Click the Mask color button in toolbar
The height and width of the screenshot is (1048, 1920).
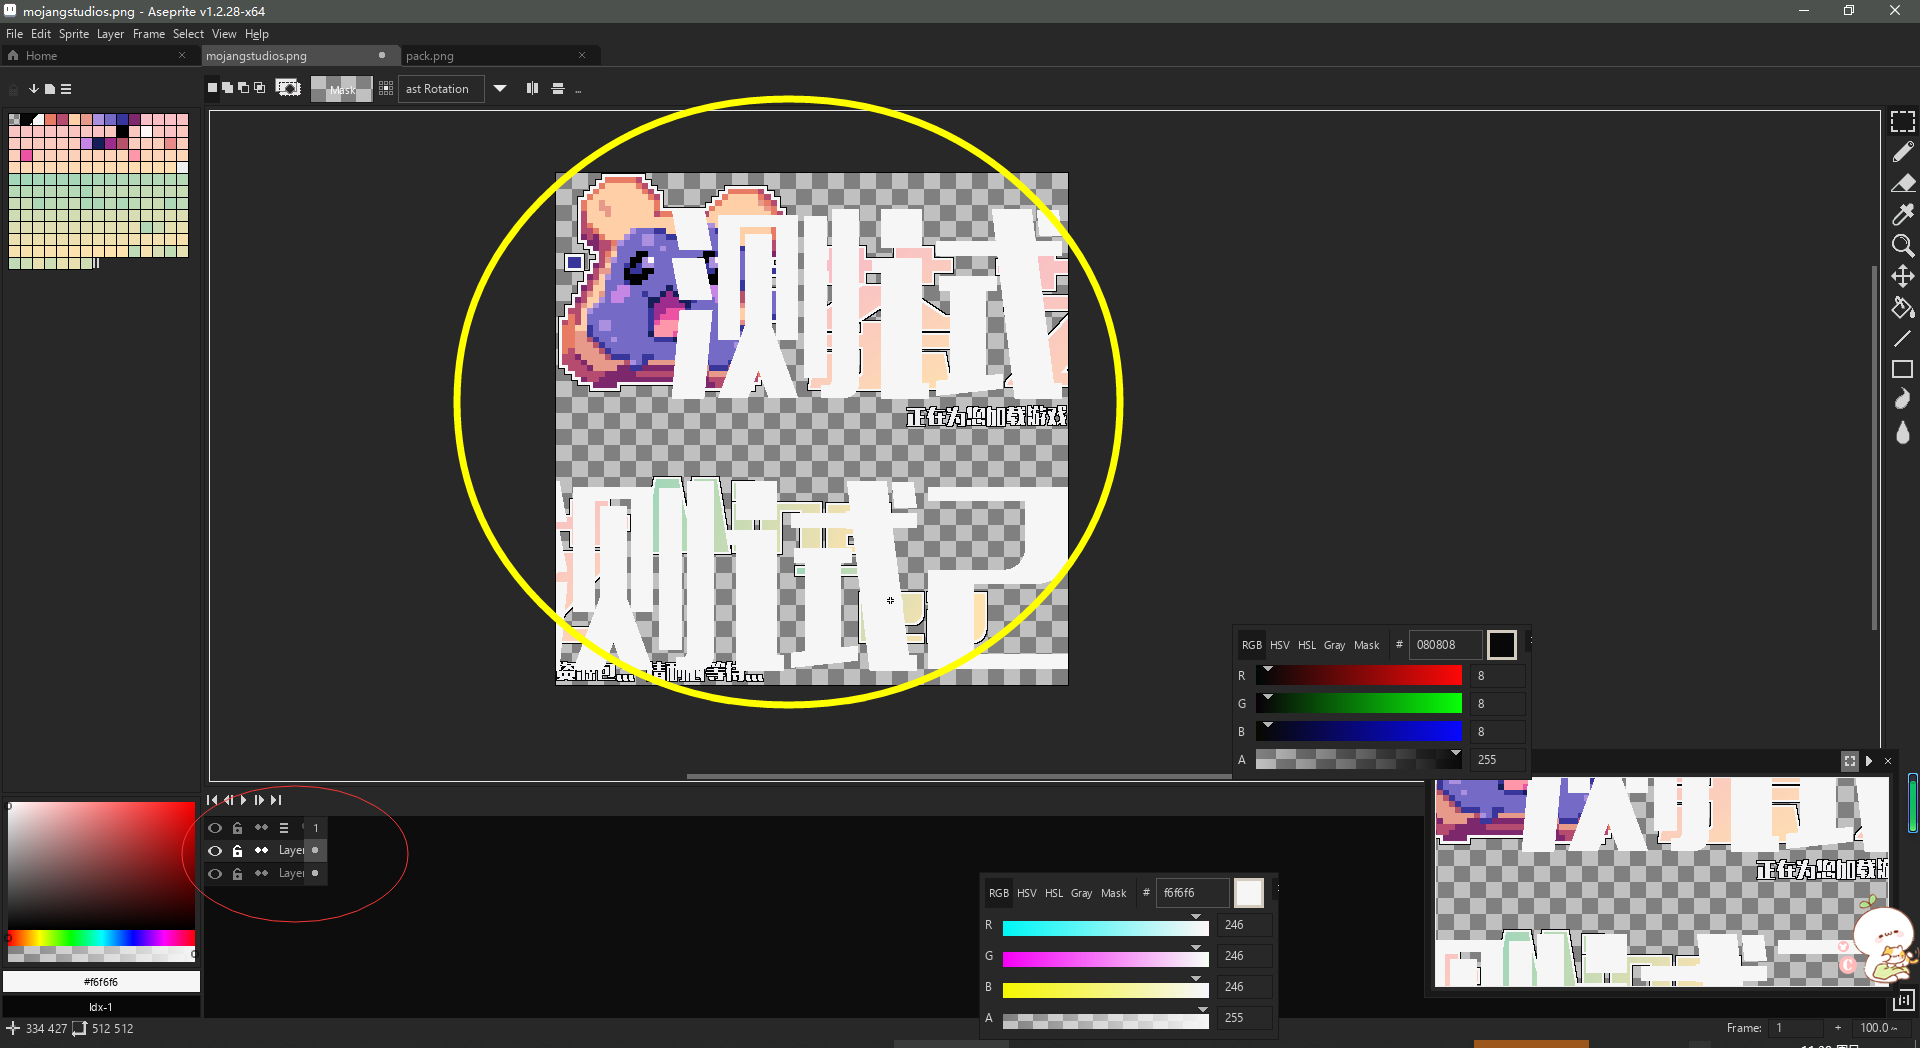pos(342,89)
